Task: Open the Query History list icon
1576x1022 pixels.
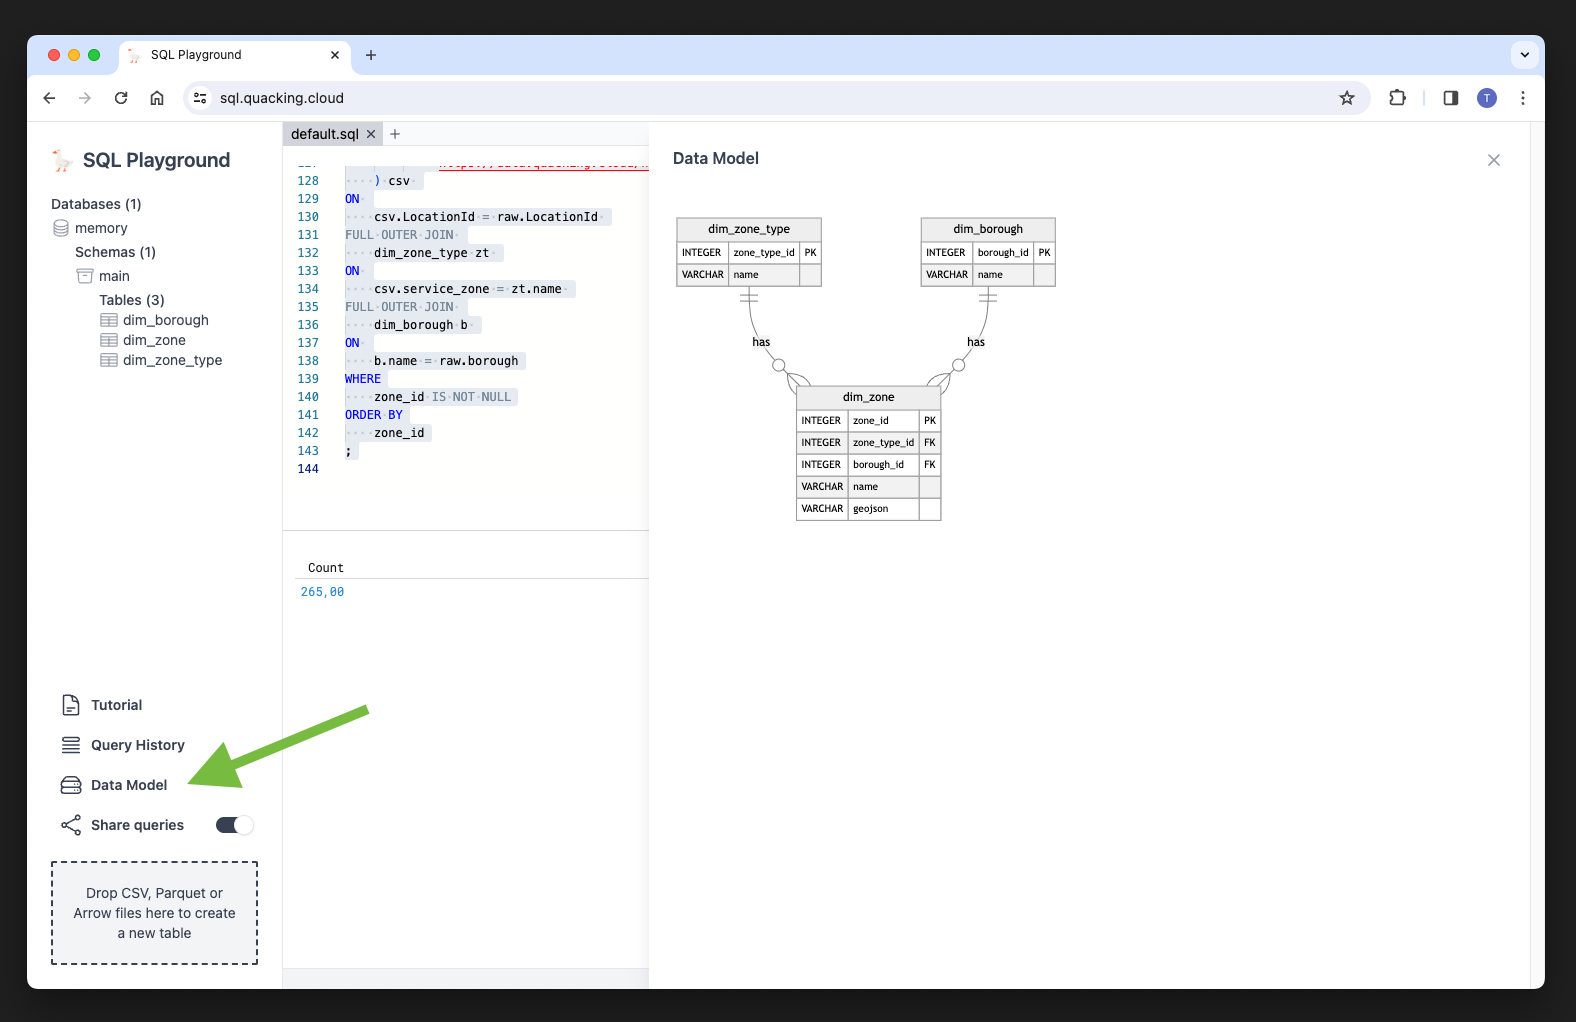Action: pyautogui.click(x=71, y=745)
